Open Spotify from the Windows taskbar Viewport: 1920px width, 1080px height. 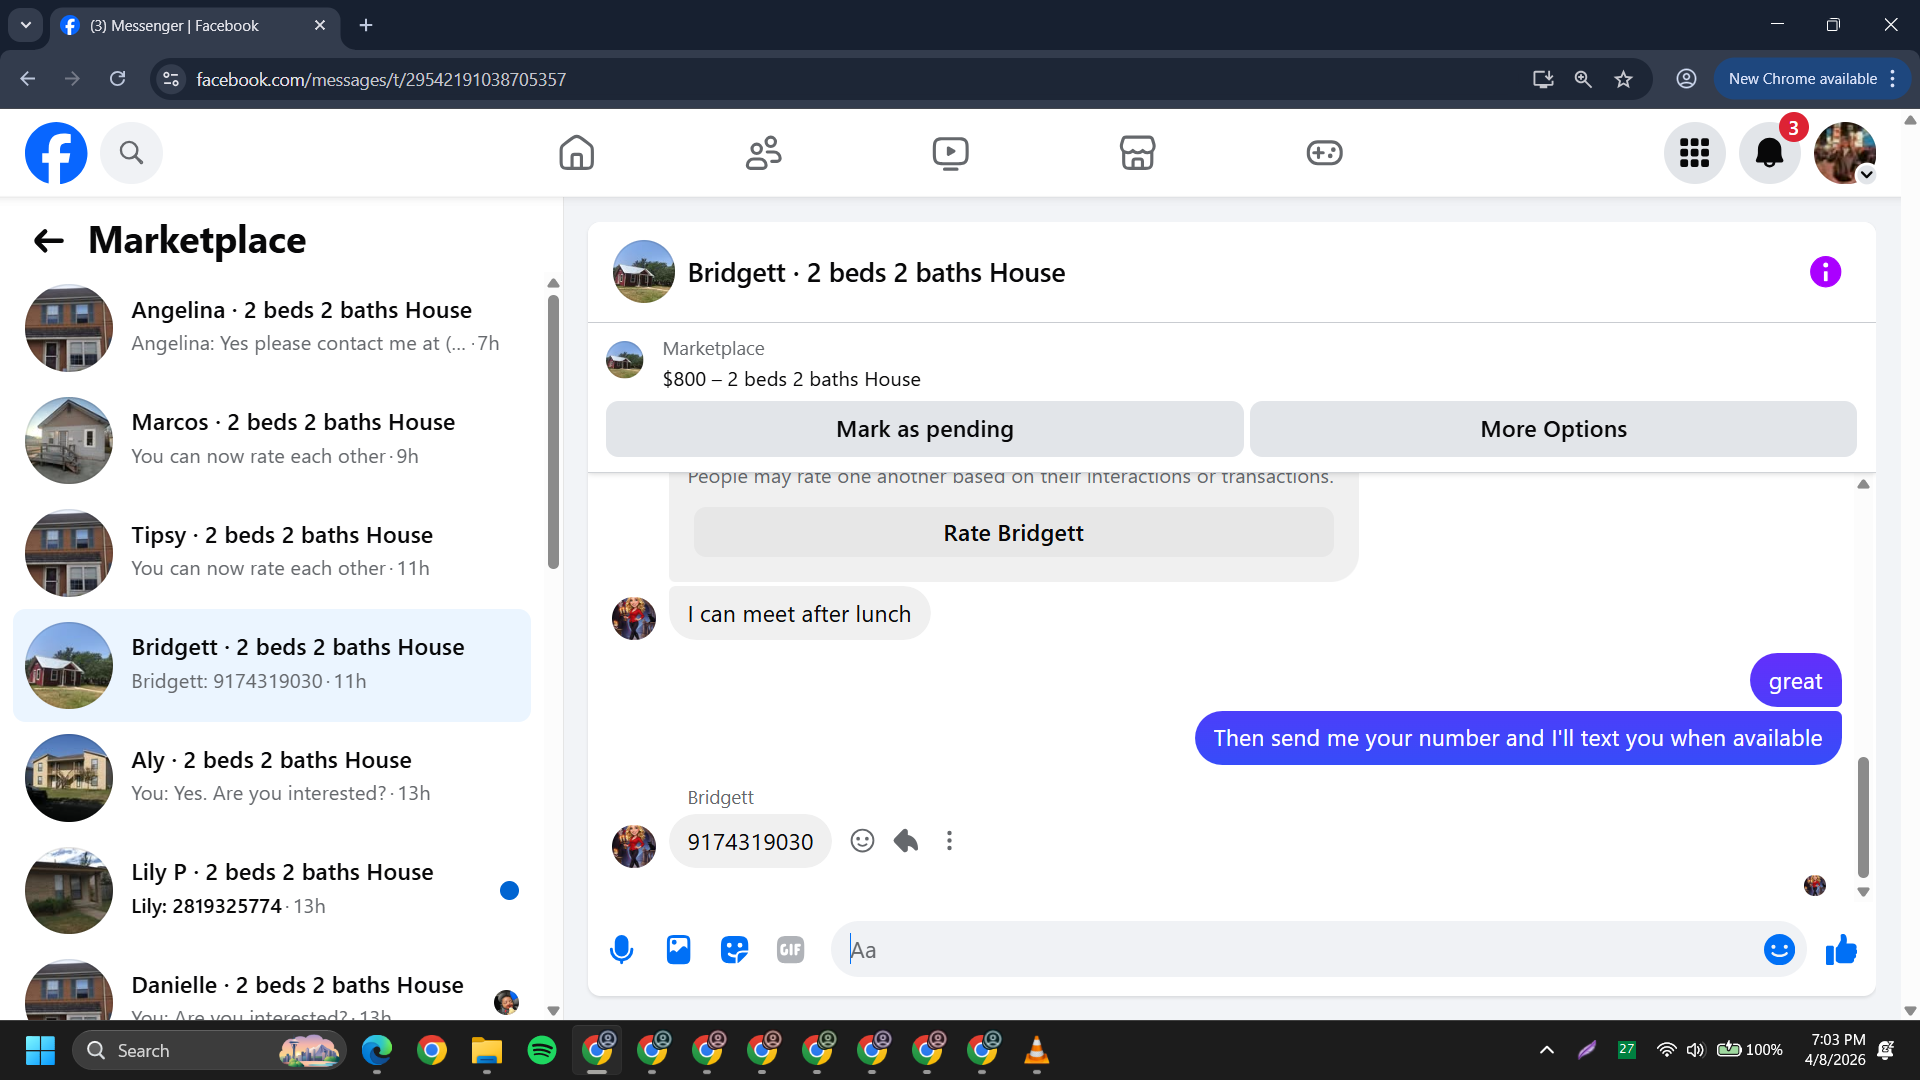pyautogui.click(x=541, y=1050)
